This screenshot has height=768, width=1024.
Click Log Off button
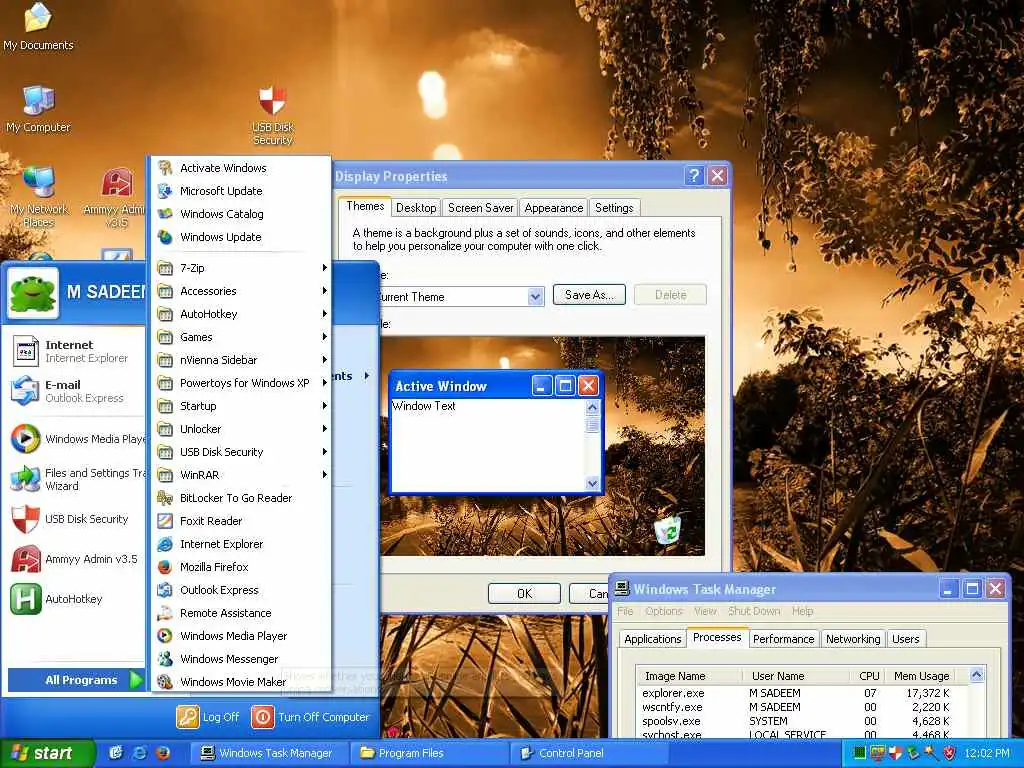coord(208,717)
